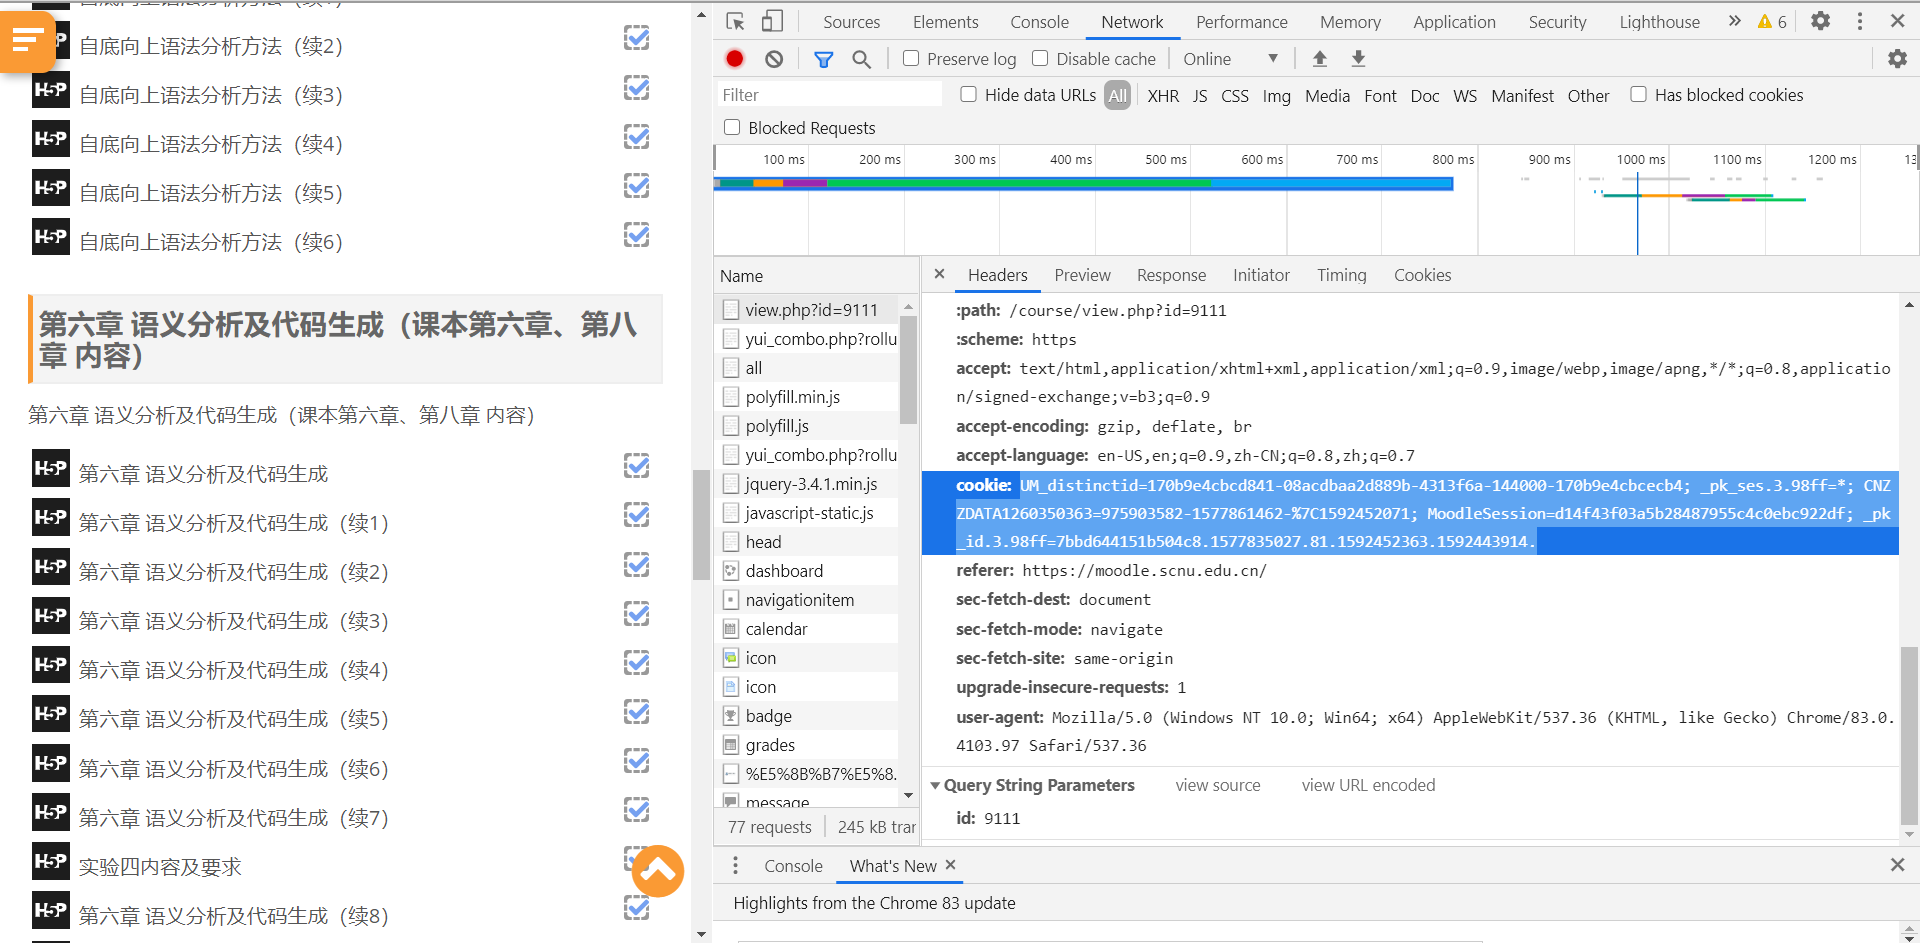Viewport: 1920px width, 943px height.
Task: Filter requests by JS type
Action: (x=1200, y=96)
